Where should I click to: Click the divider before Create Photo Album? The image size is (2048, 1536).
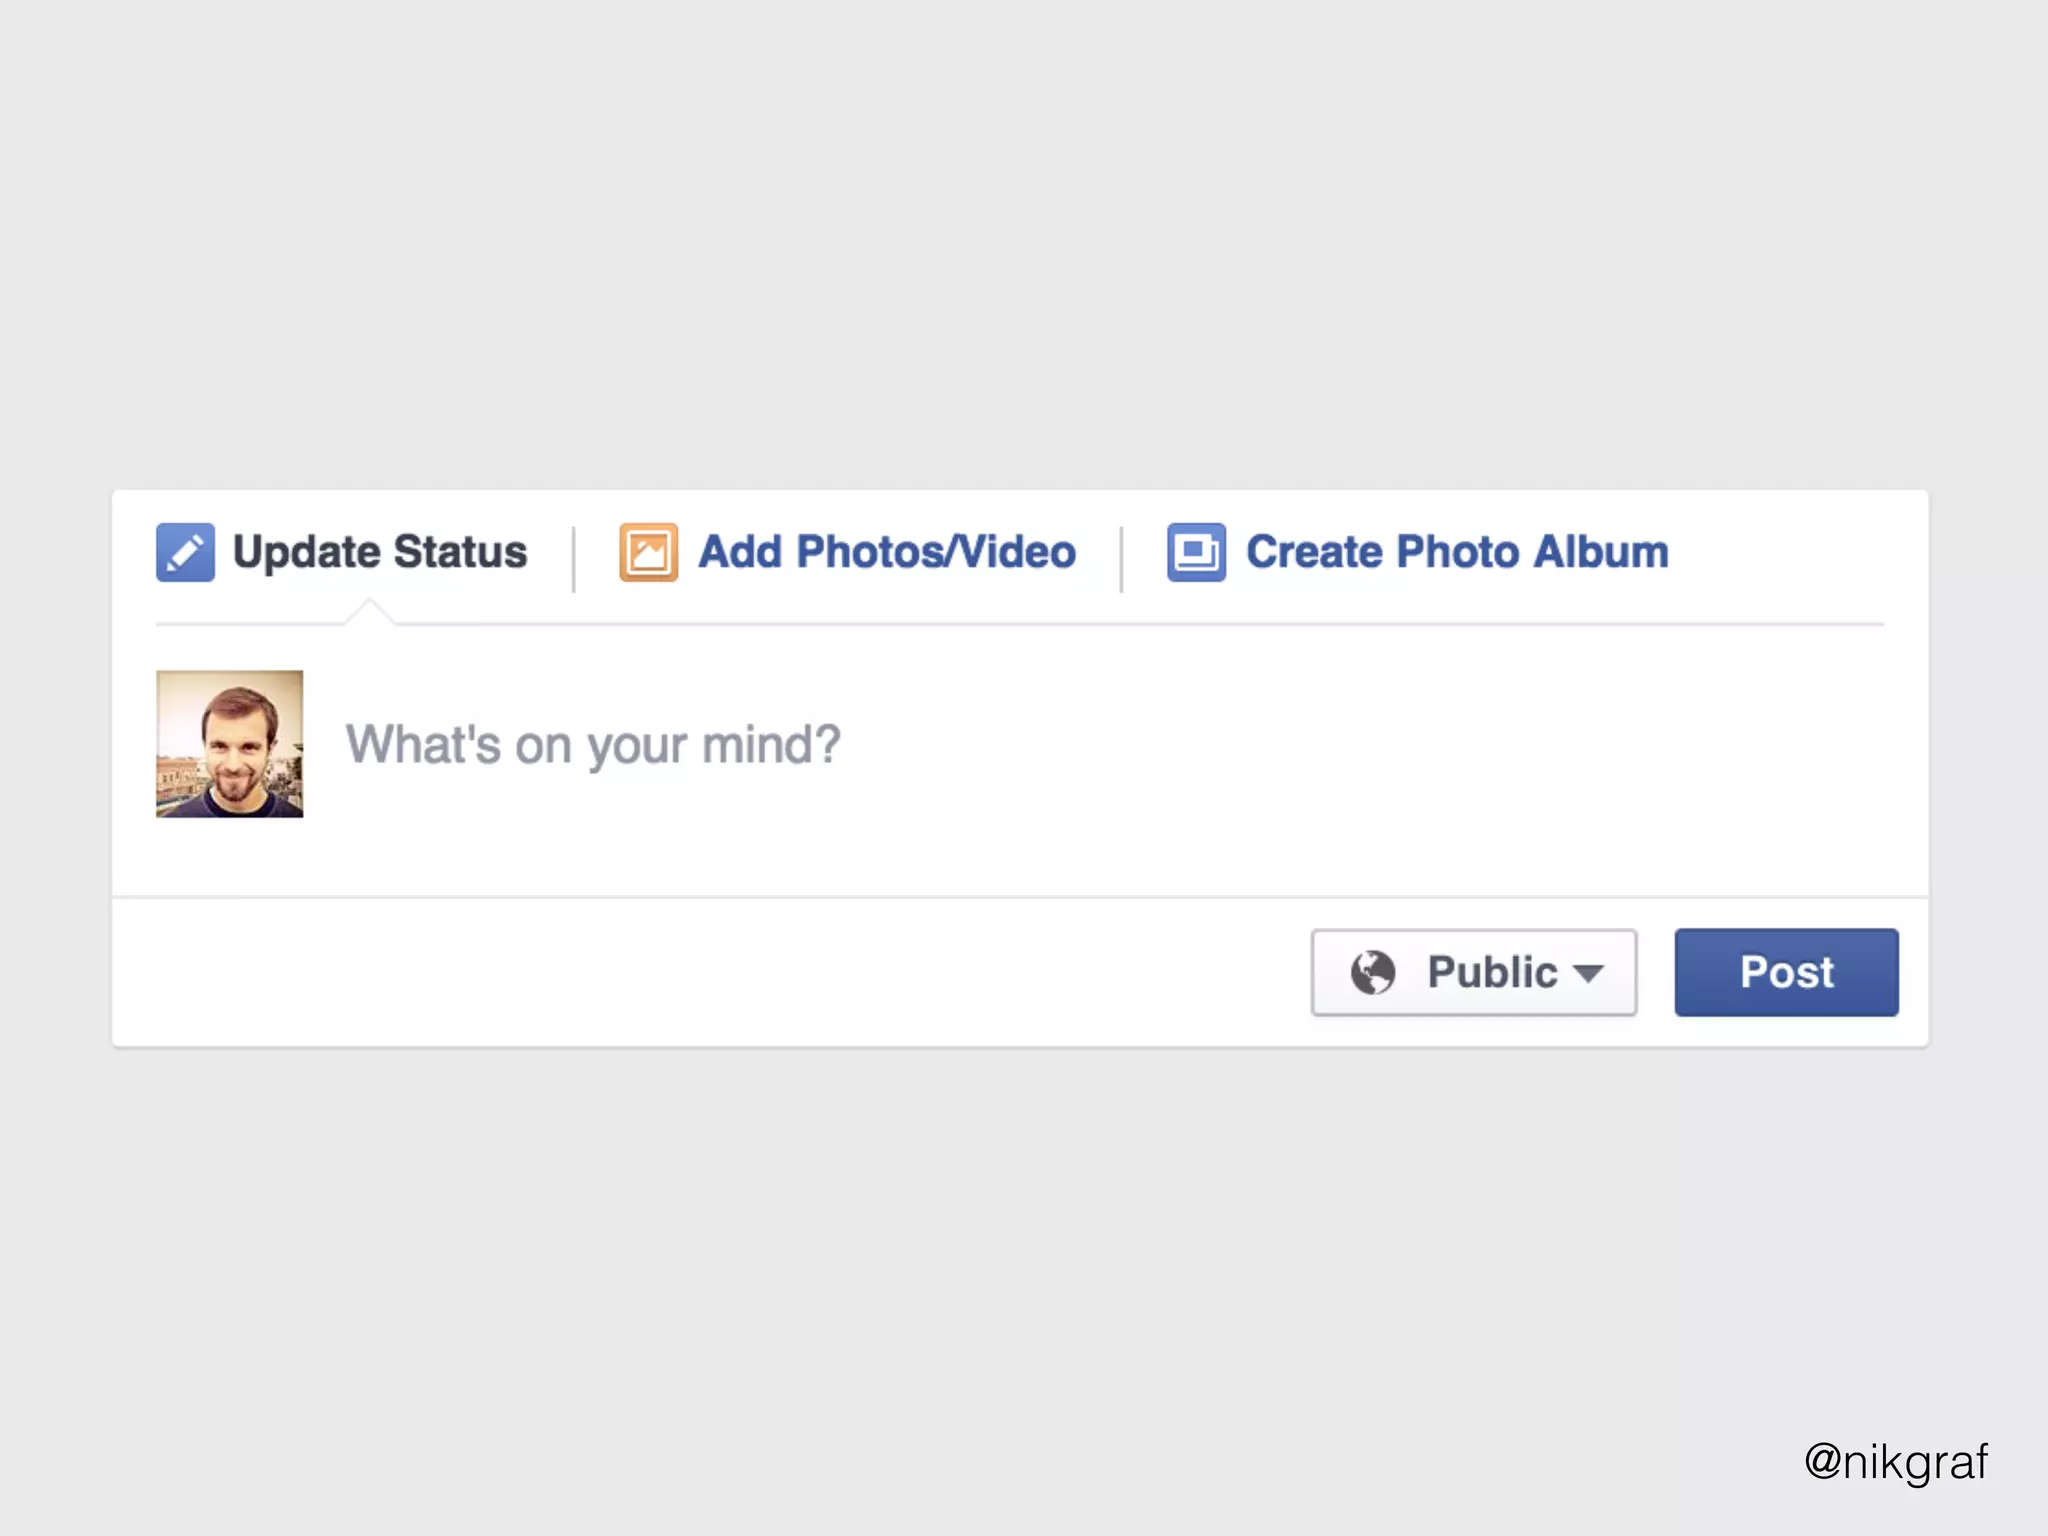click(x=1121, y=558)
